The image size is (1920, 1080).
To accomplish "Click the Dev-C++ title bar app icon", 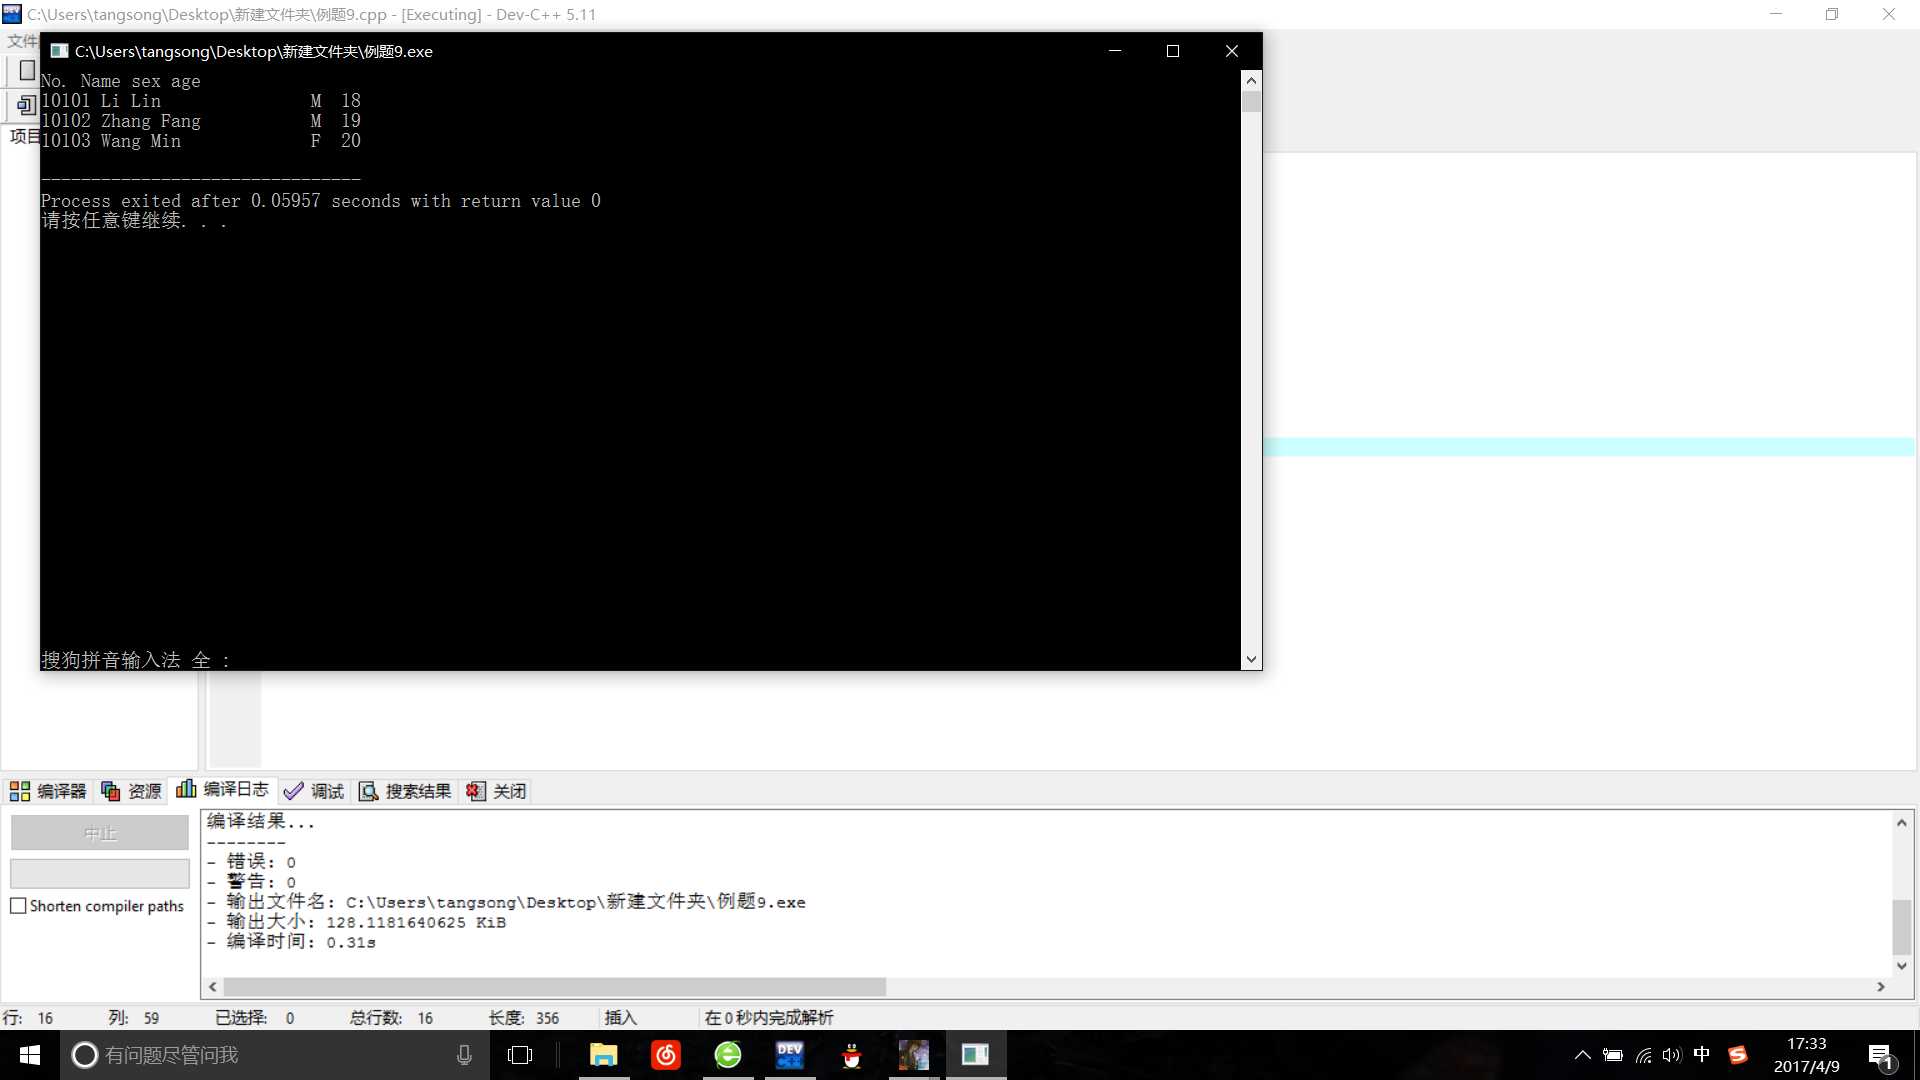I will pyautogui.click(x=12, y=14).
